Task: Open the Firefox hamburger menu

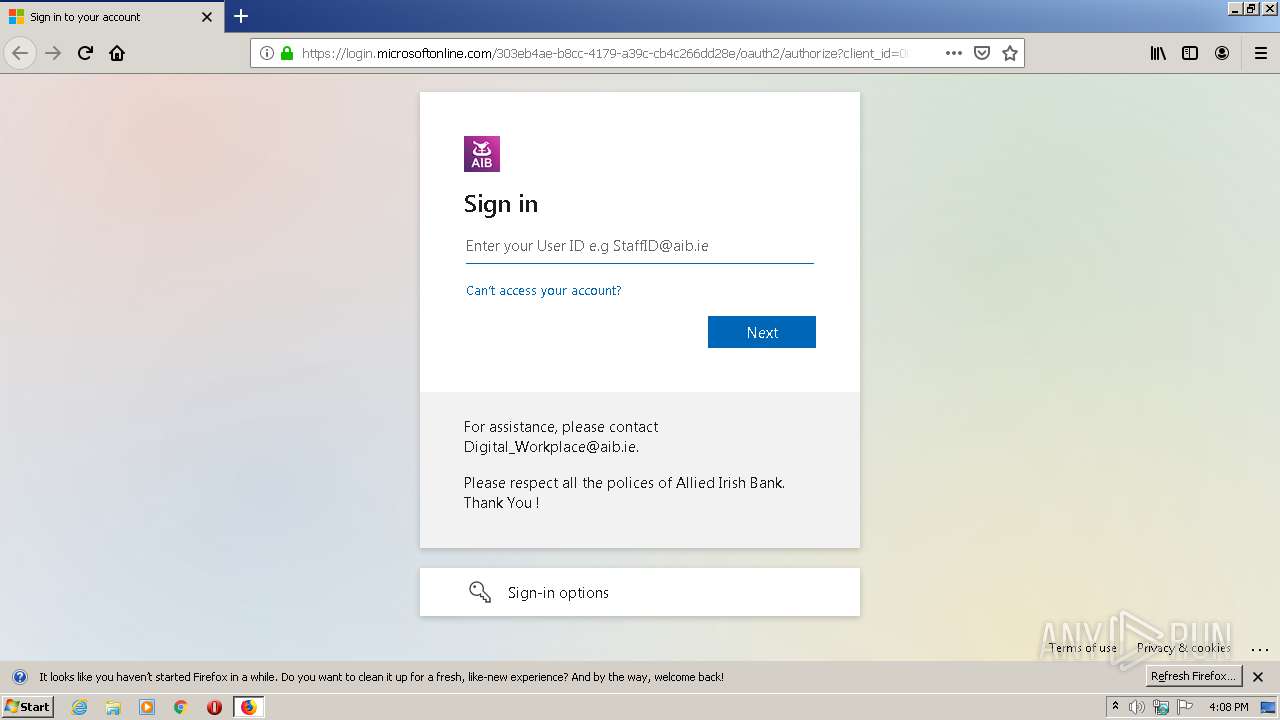Action: (1261, 53)
